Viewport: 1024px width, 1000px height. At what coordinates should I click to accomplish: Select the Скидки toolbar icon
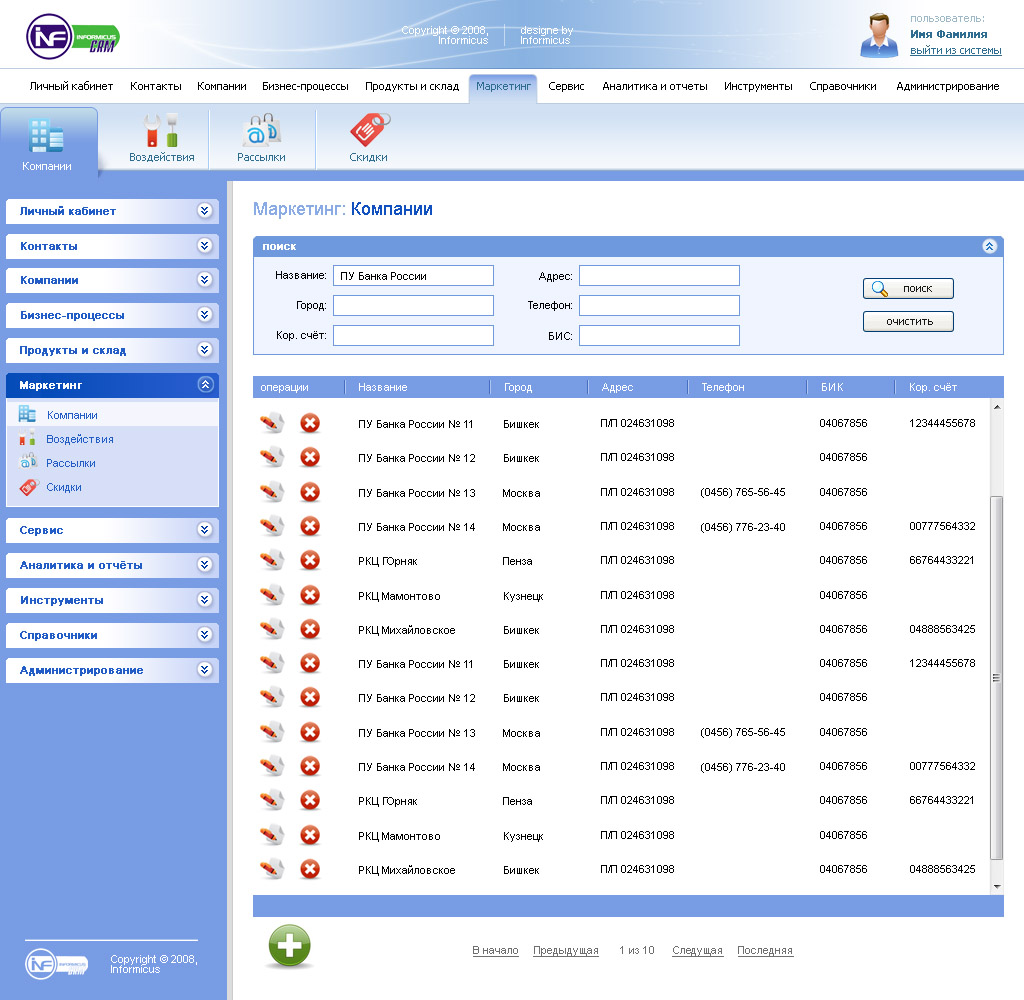368,138
